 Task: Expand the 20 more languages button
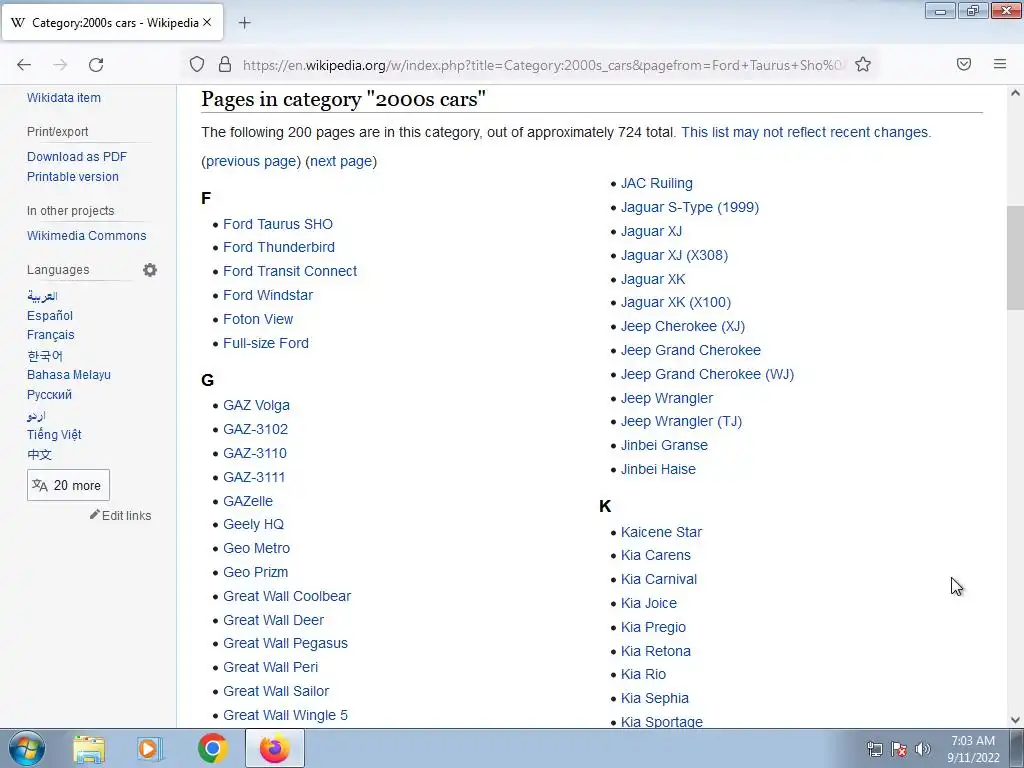68,485
